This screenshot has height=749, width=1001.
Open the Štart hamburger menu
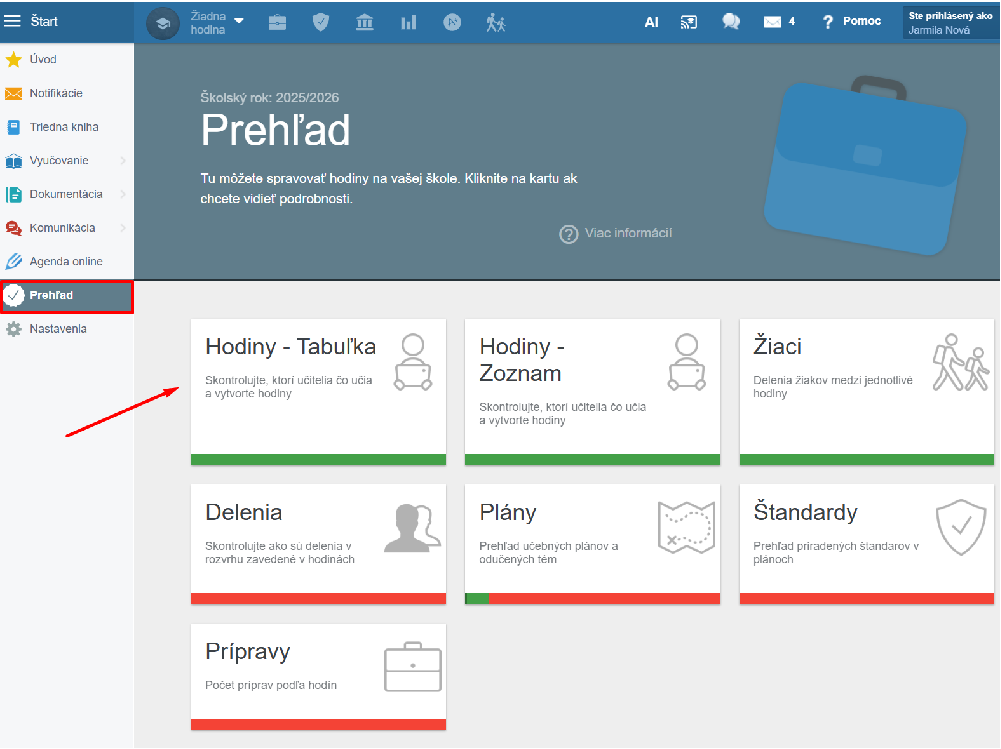coord(13,21)
